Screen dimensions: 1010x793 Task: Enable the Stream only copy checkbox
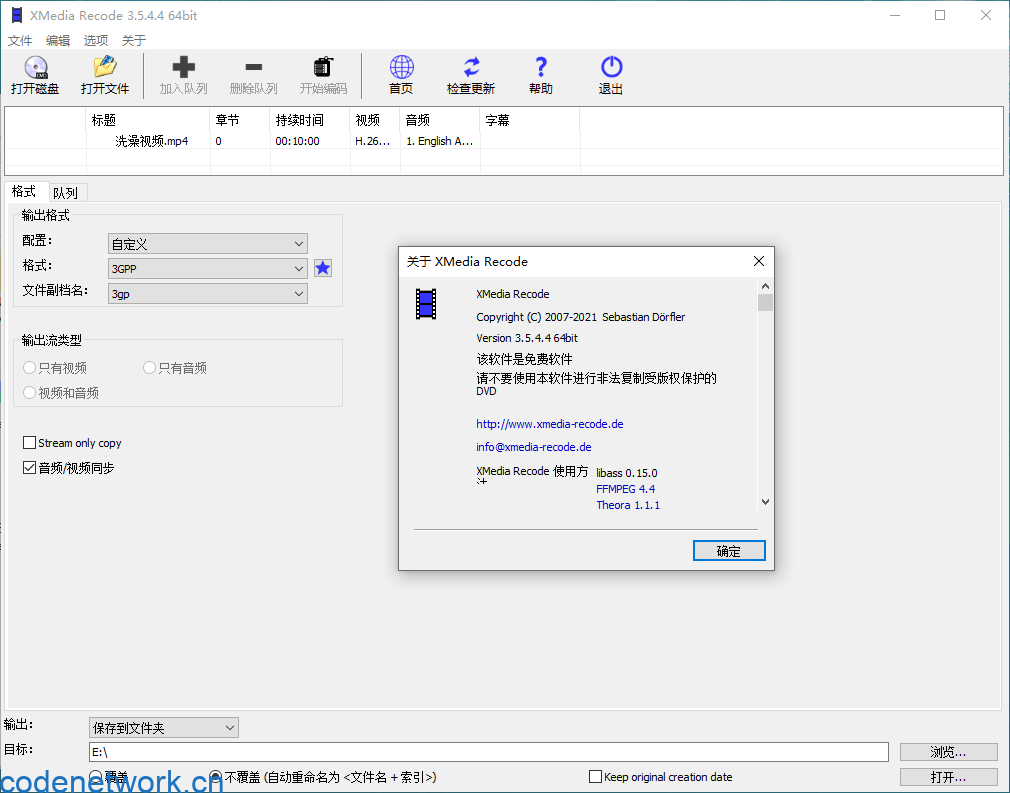[30, 443]
